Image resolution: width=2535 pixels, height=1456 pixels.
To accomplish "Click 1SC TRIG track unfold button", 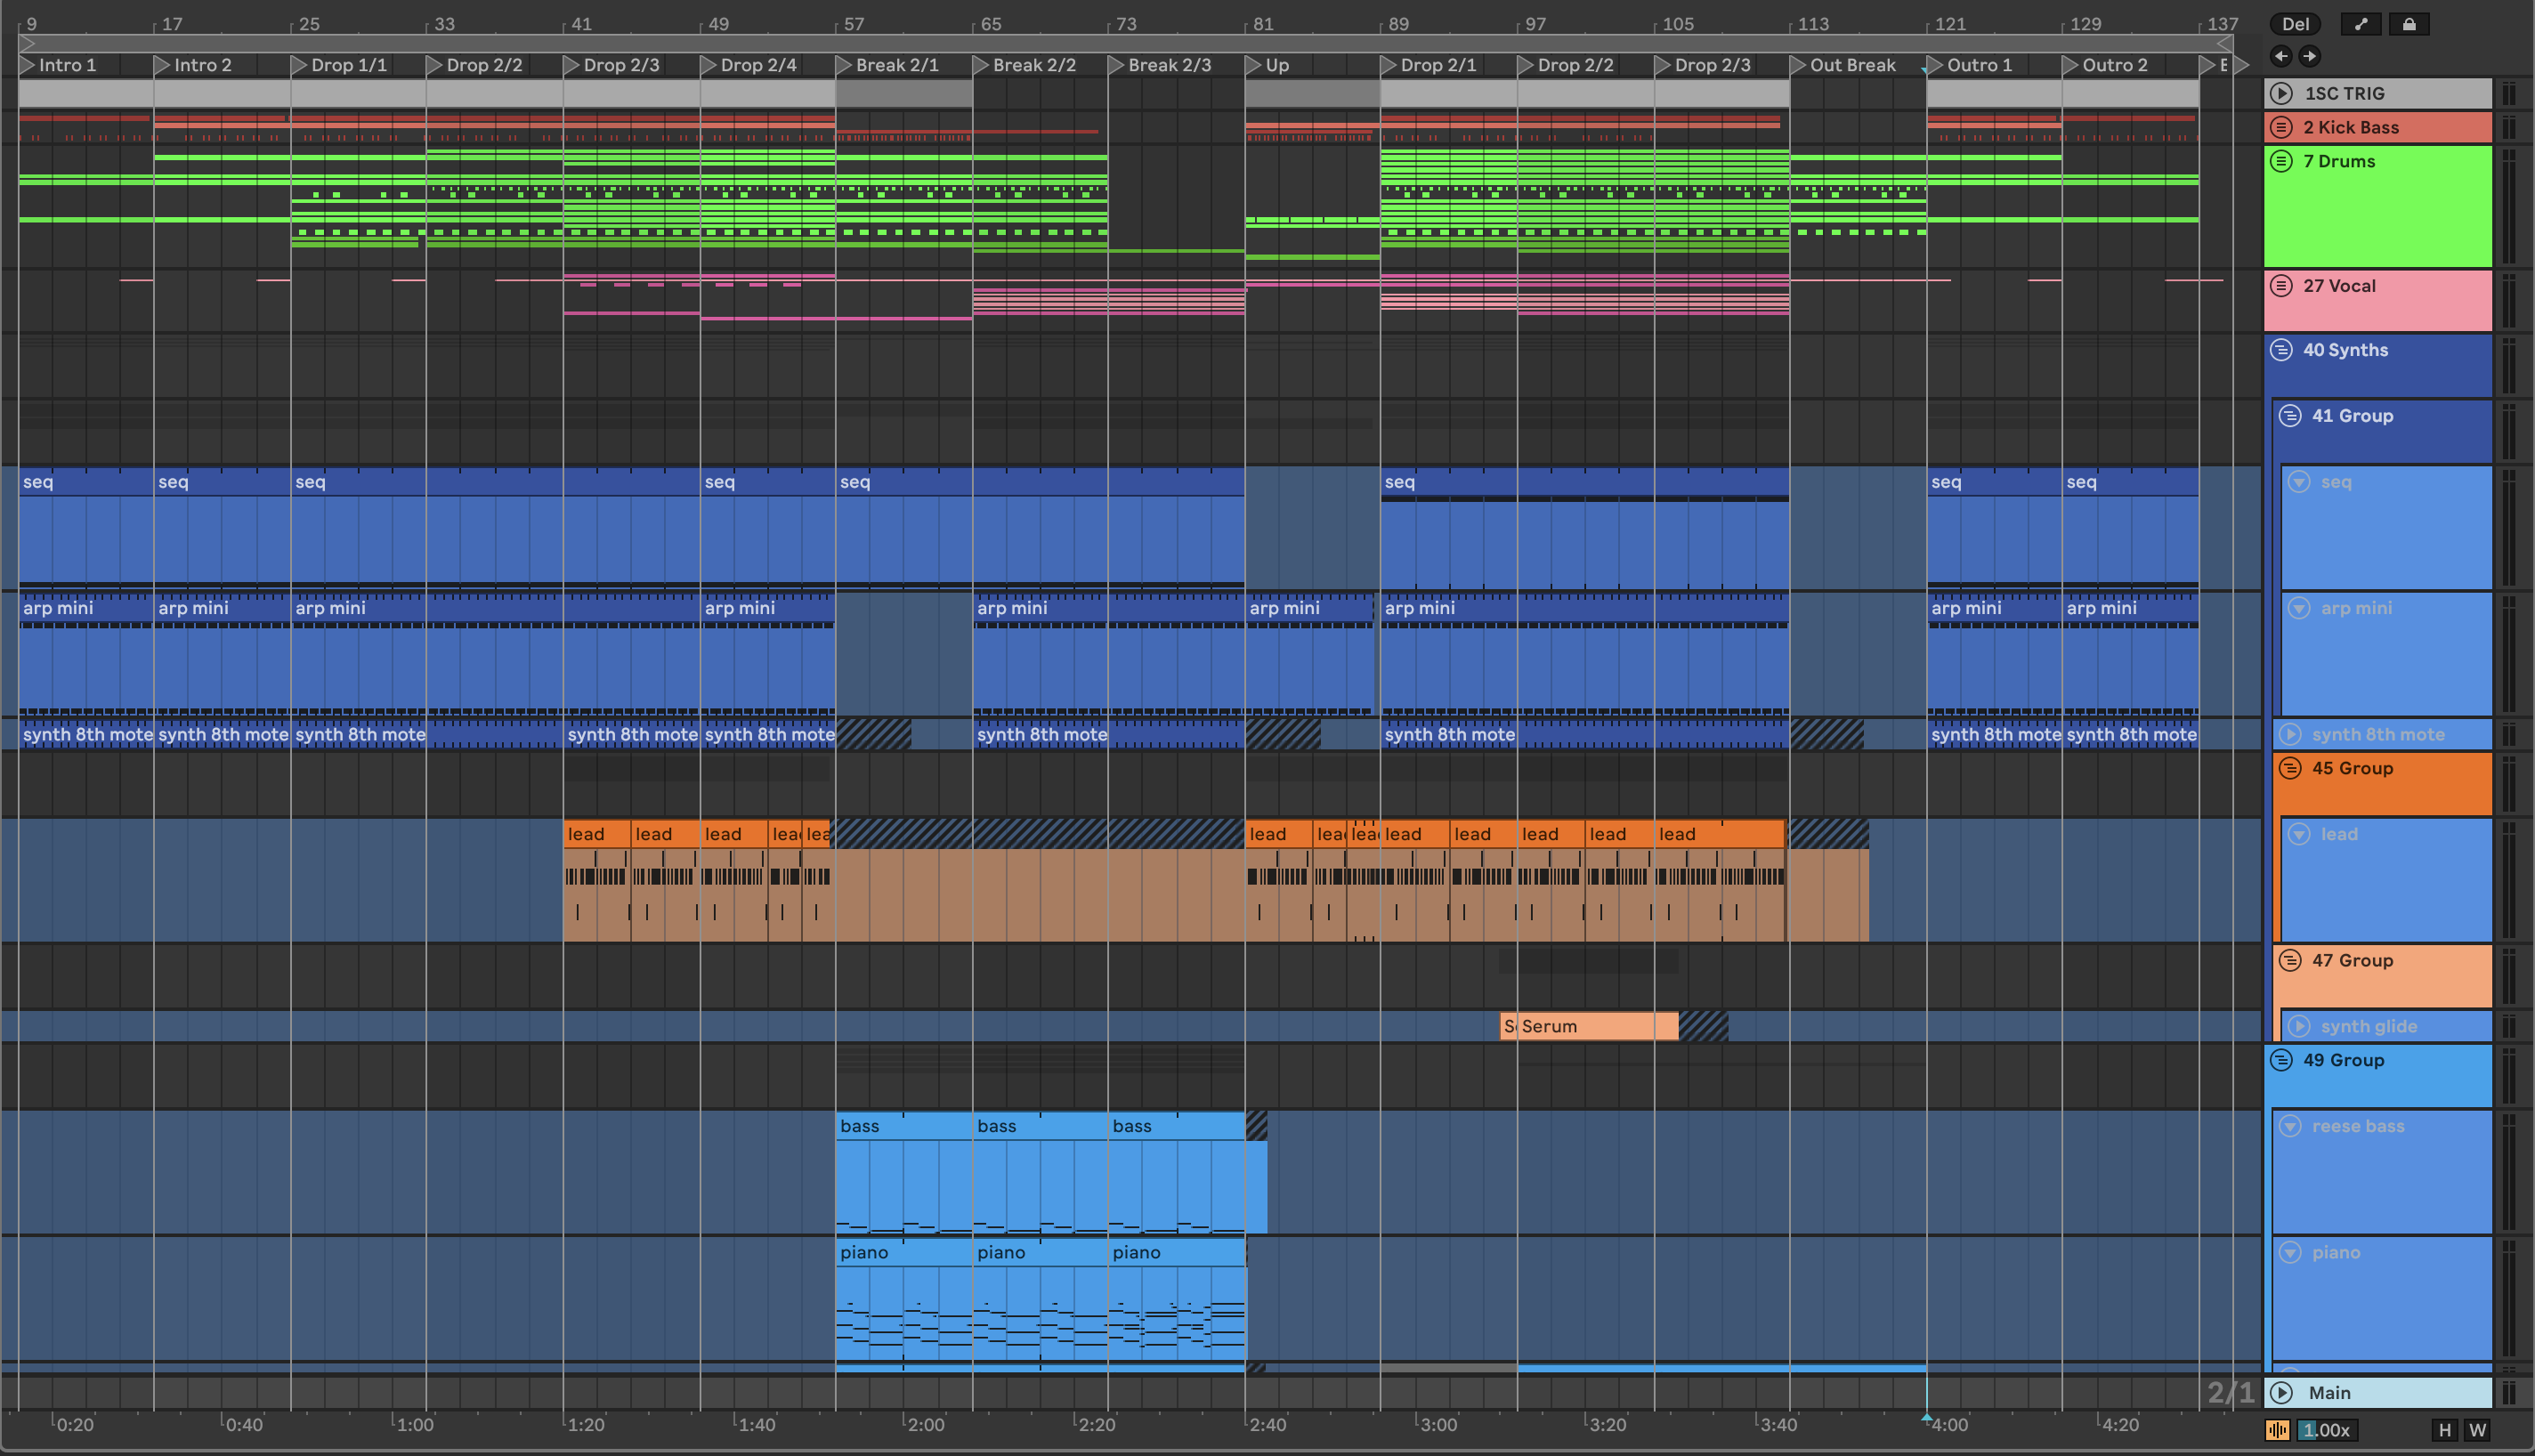I will tap(2281, 93).
